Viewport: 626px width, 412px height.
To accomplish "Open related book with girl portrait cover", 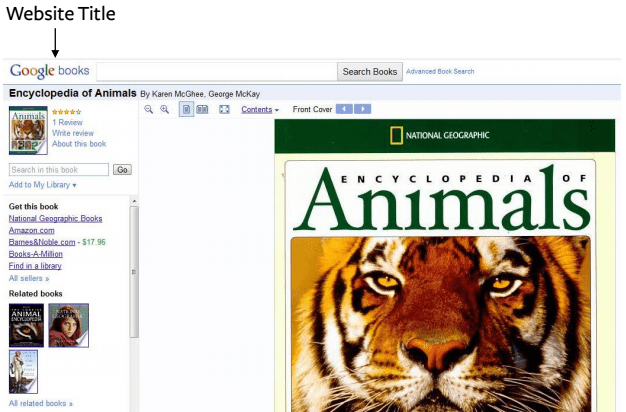I will pos(69,325).
